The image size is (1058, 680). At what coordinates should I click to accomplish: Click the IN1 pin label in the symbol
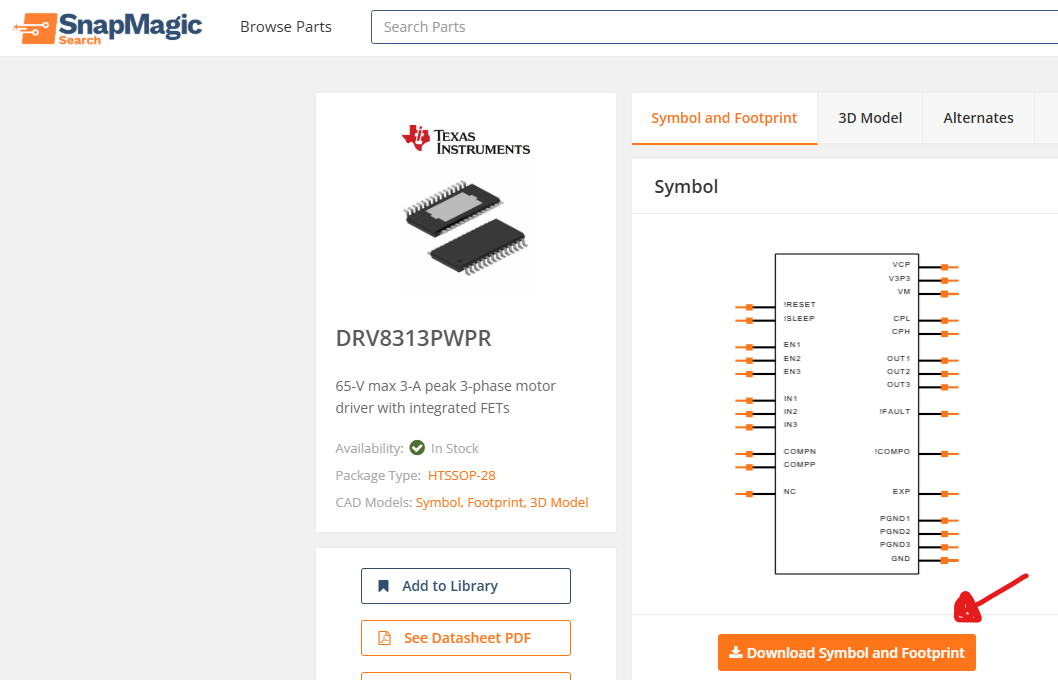tap(790, 399)
